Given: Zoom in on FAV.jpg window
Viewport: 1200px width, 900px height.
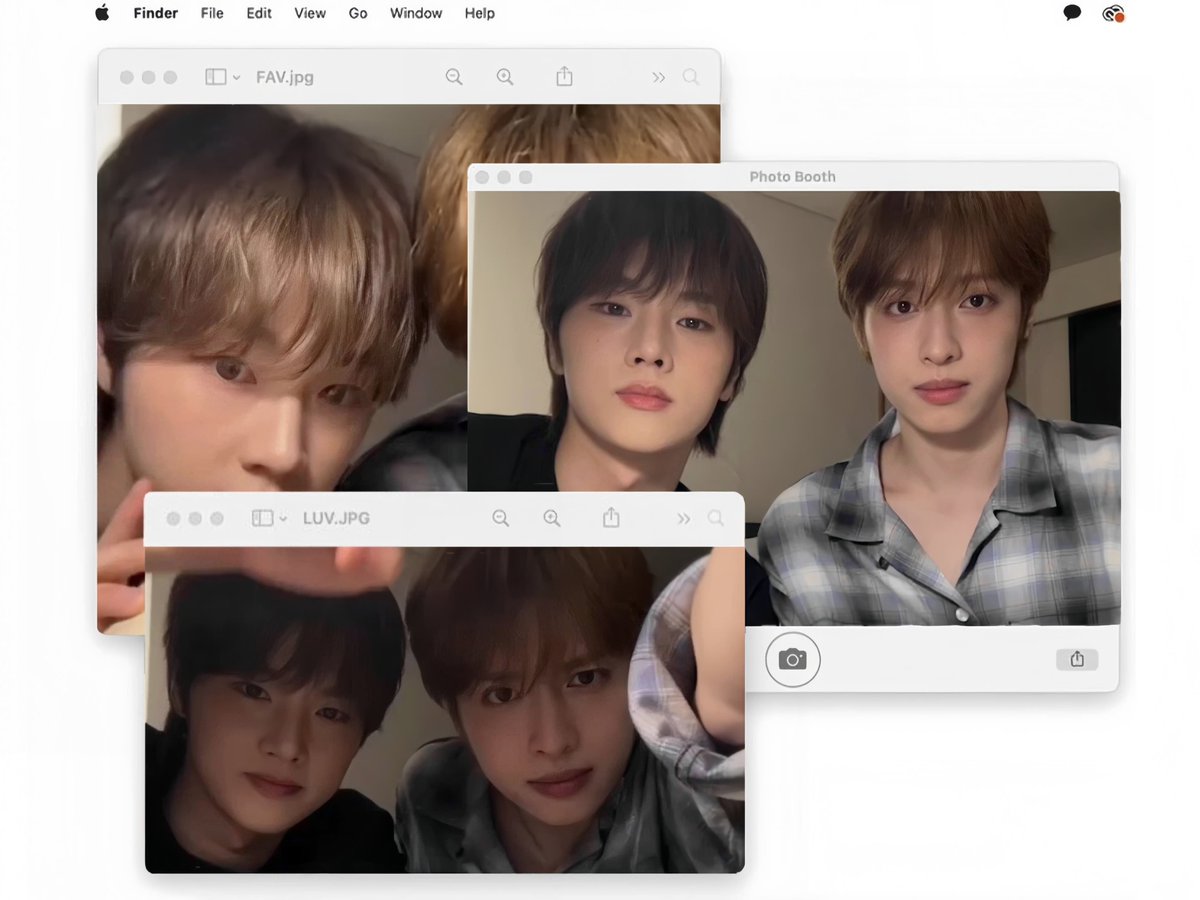Looking at the screenshot, I should [505, 77].
